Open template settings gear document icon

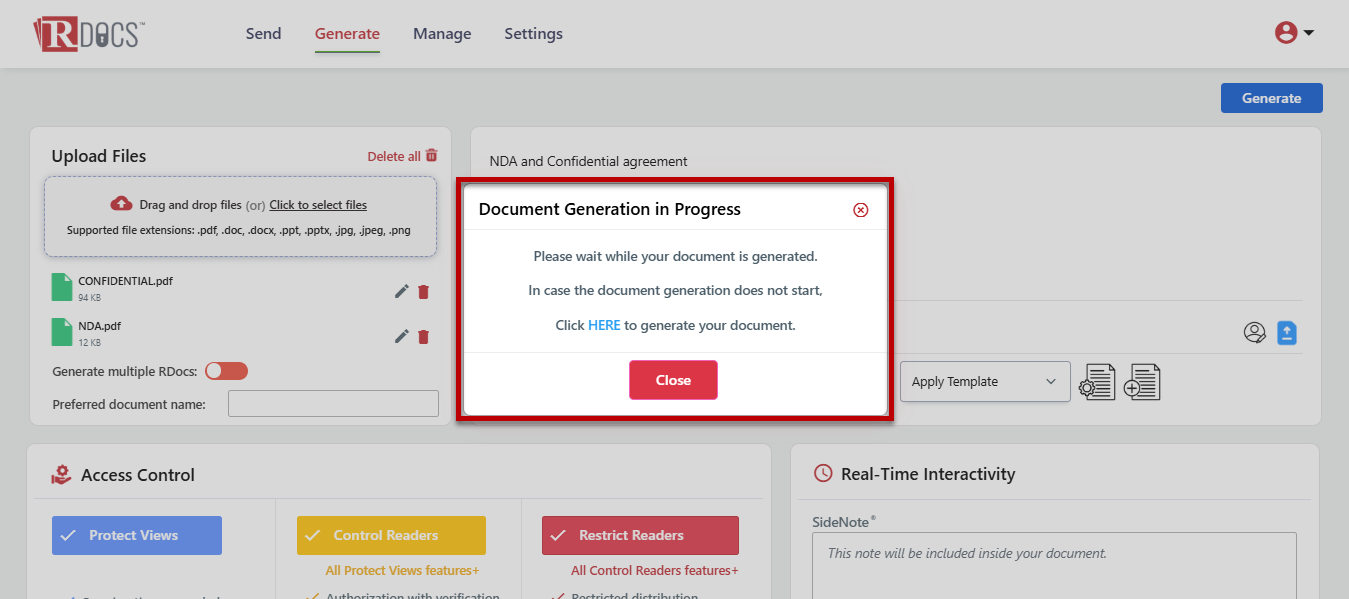click(x=1096, y=382)
